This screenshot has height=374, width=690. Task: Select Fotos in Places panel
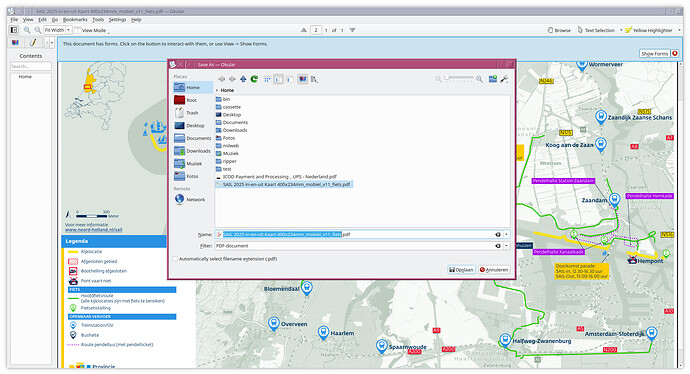point(192,176)
